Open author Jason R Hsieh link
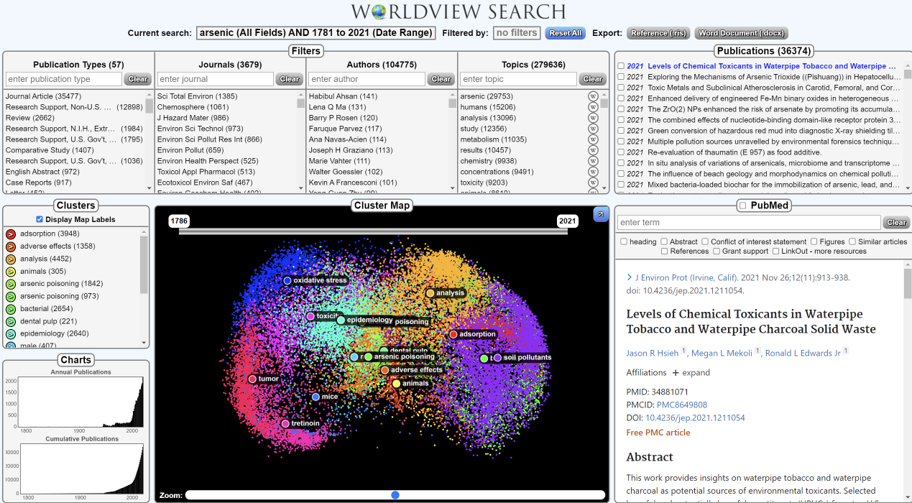The height and width of the screenshot is (503, 912). (x=653, y=353)
